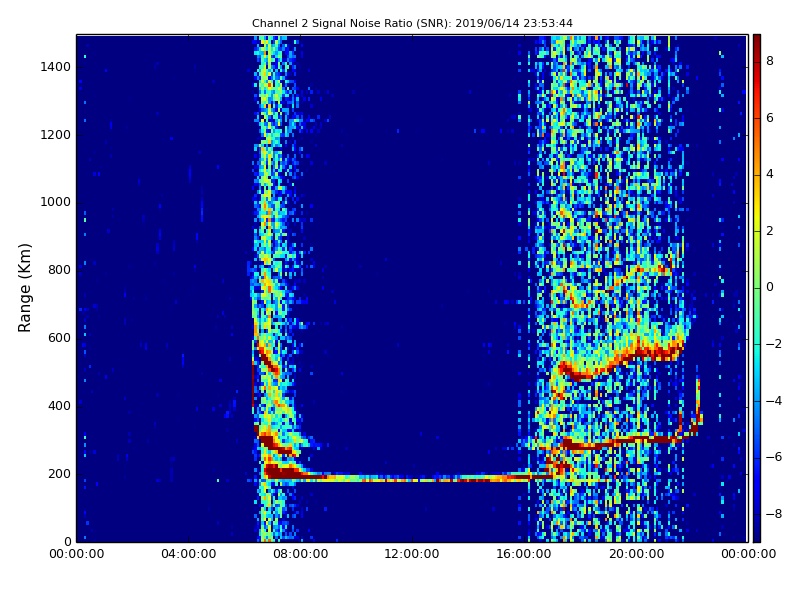Click the colorbar label 0
Screen dimensions: 800x600
click(770, 287)
